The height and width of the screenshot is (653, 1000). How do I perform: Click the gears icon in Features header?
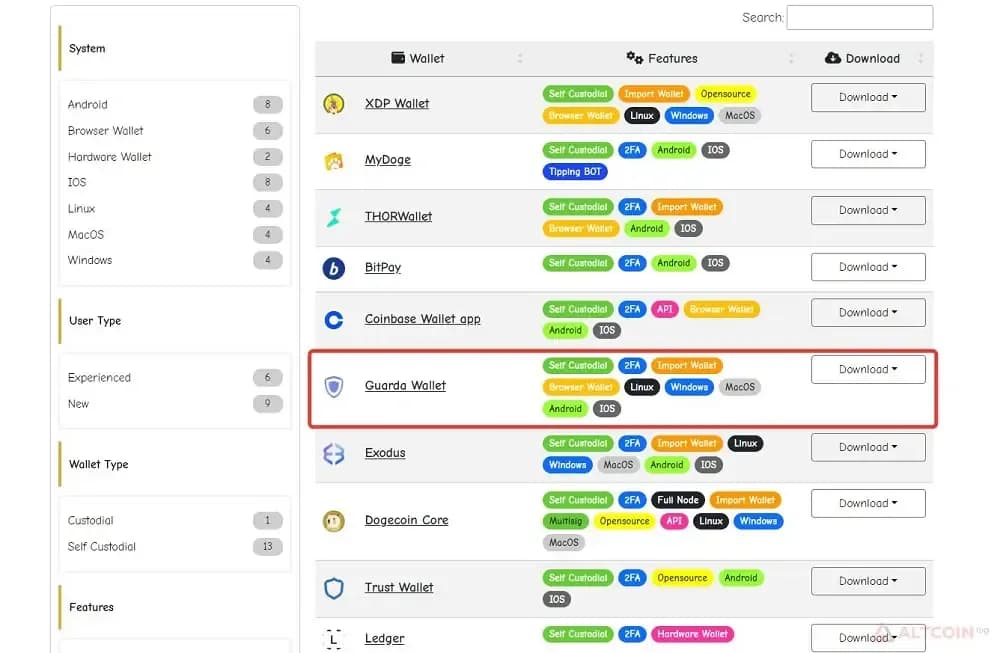tap(635, 58)
